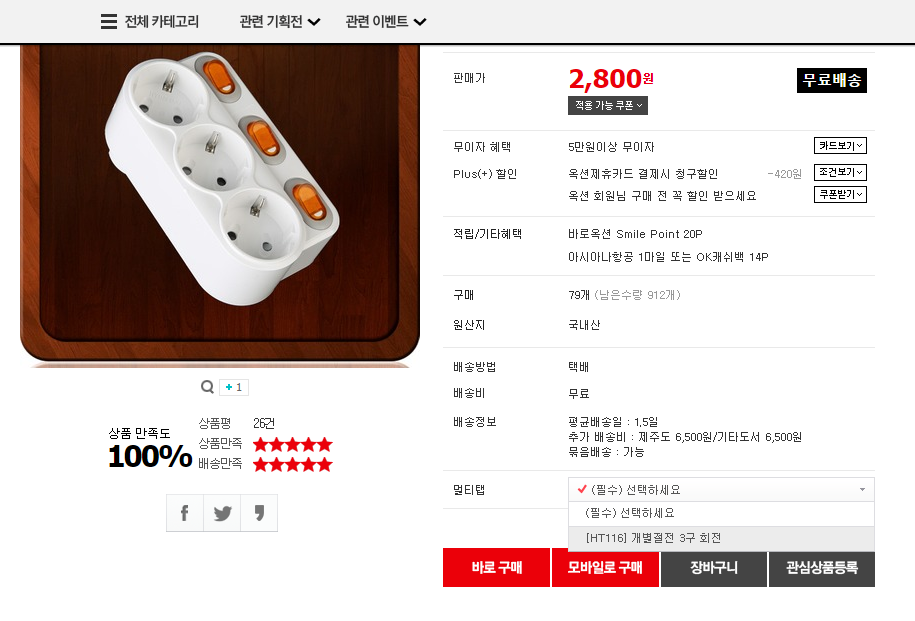Screen dimensions: 915x621
Task: Click the +1 more images button
Action: (x=234, y=387)
